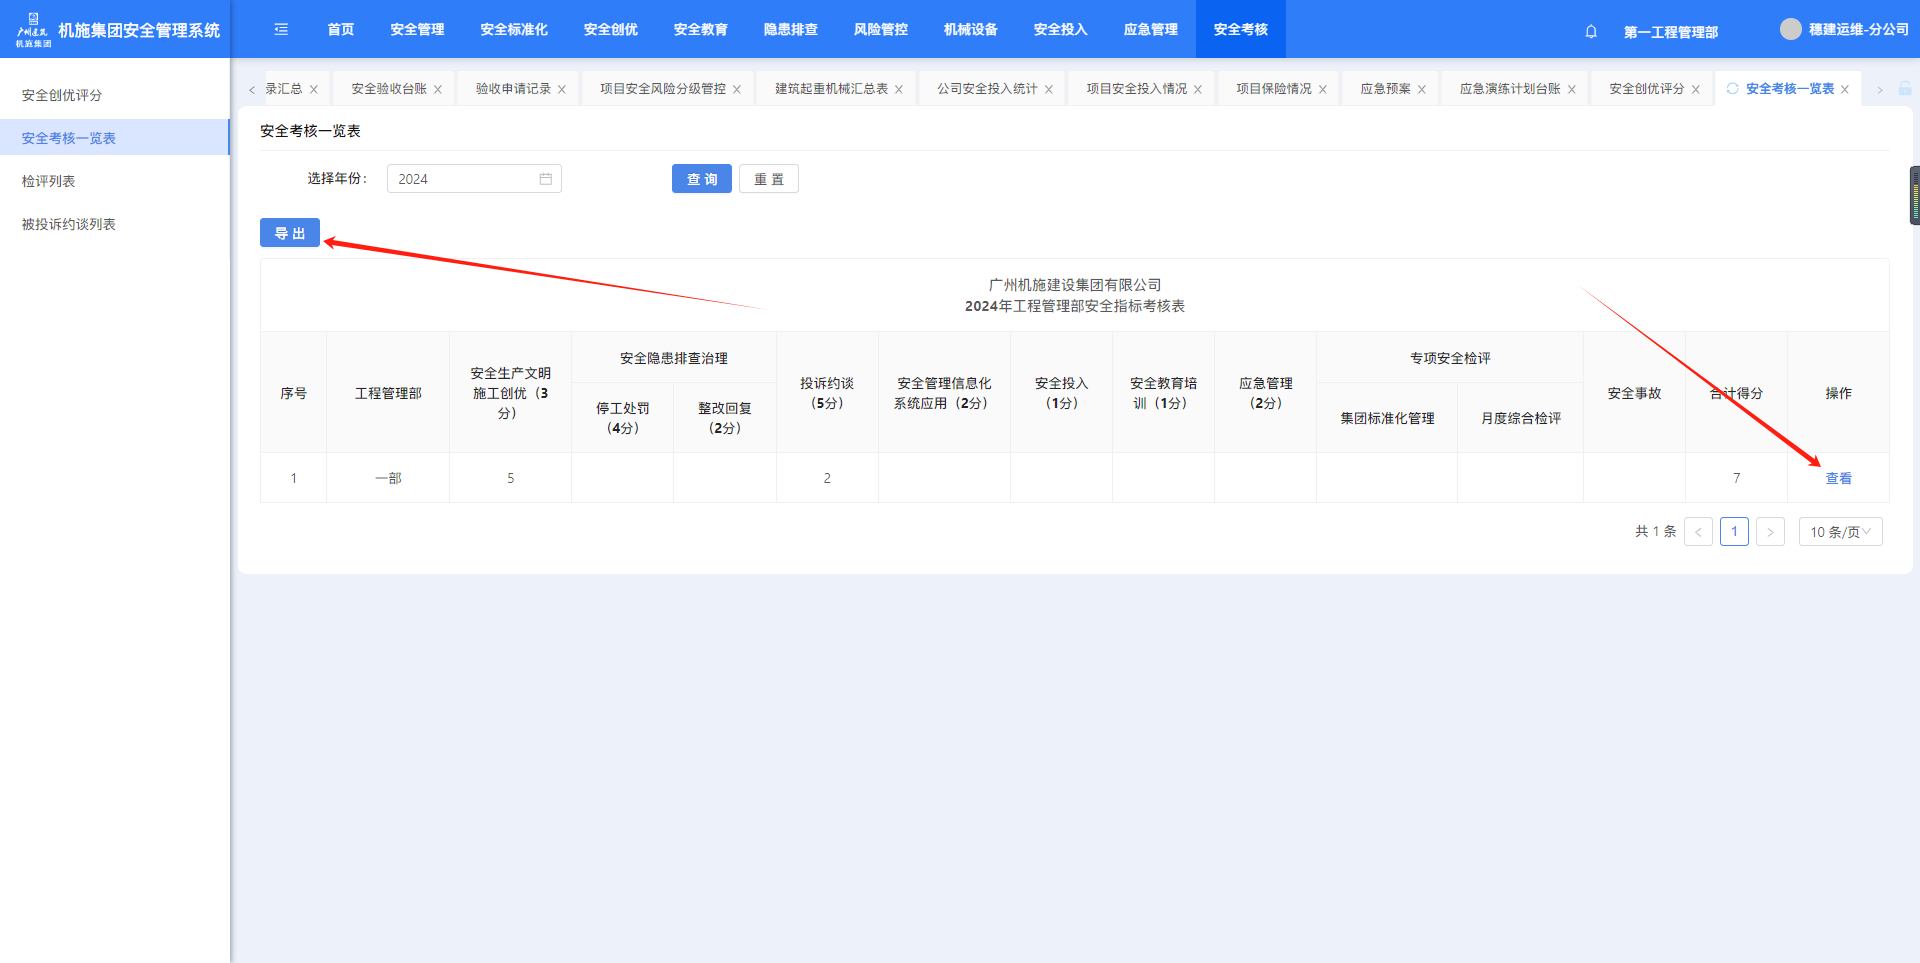Collapse sidebar using the menu fold icon
This screenshot has height=963, width=1920.
click(x=281, y=30)
